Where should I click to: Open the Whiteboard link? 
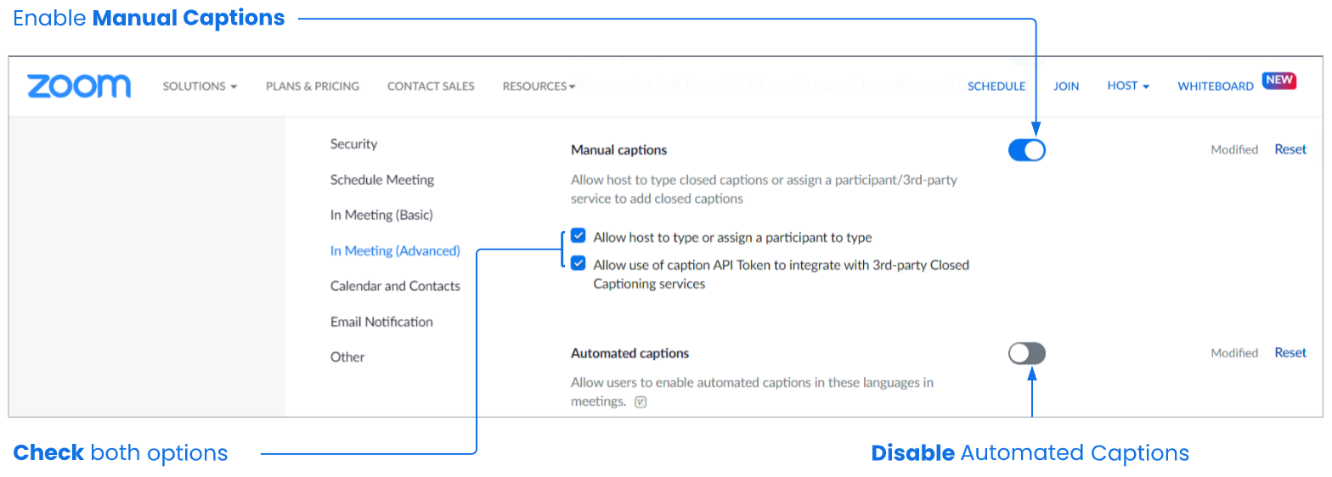point(1215,87)
